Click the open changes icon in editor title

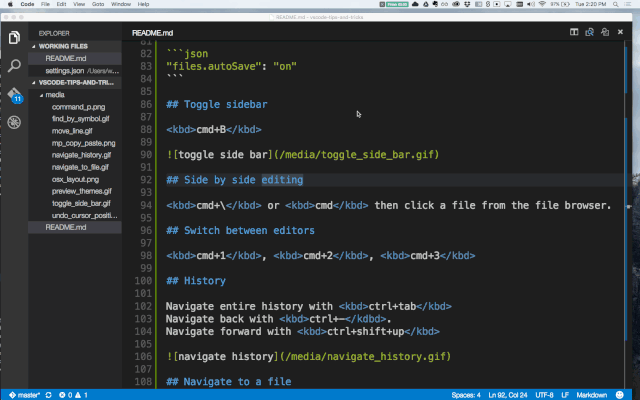(x=607, y=32)
